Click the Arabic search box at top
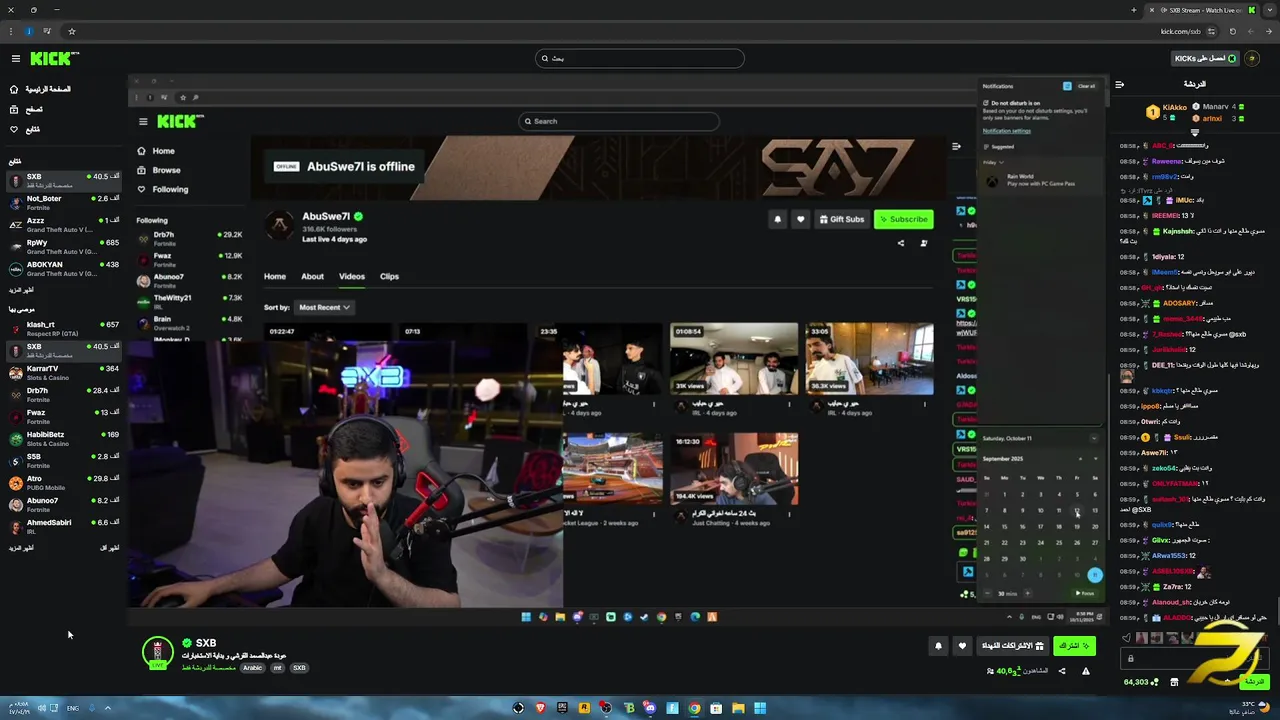Viewport: 1280px width, 720px height. pos(640,58)
